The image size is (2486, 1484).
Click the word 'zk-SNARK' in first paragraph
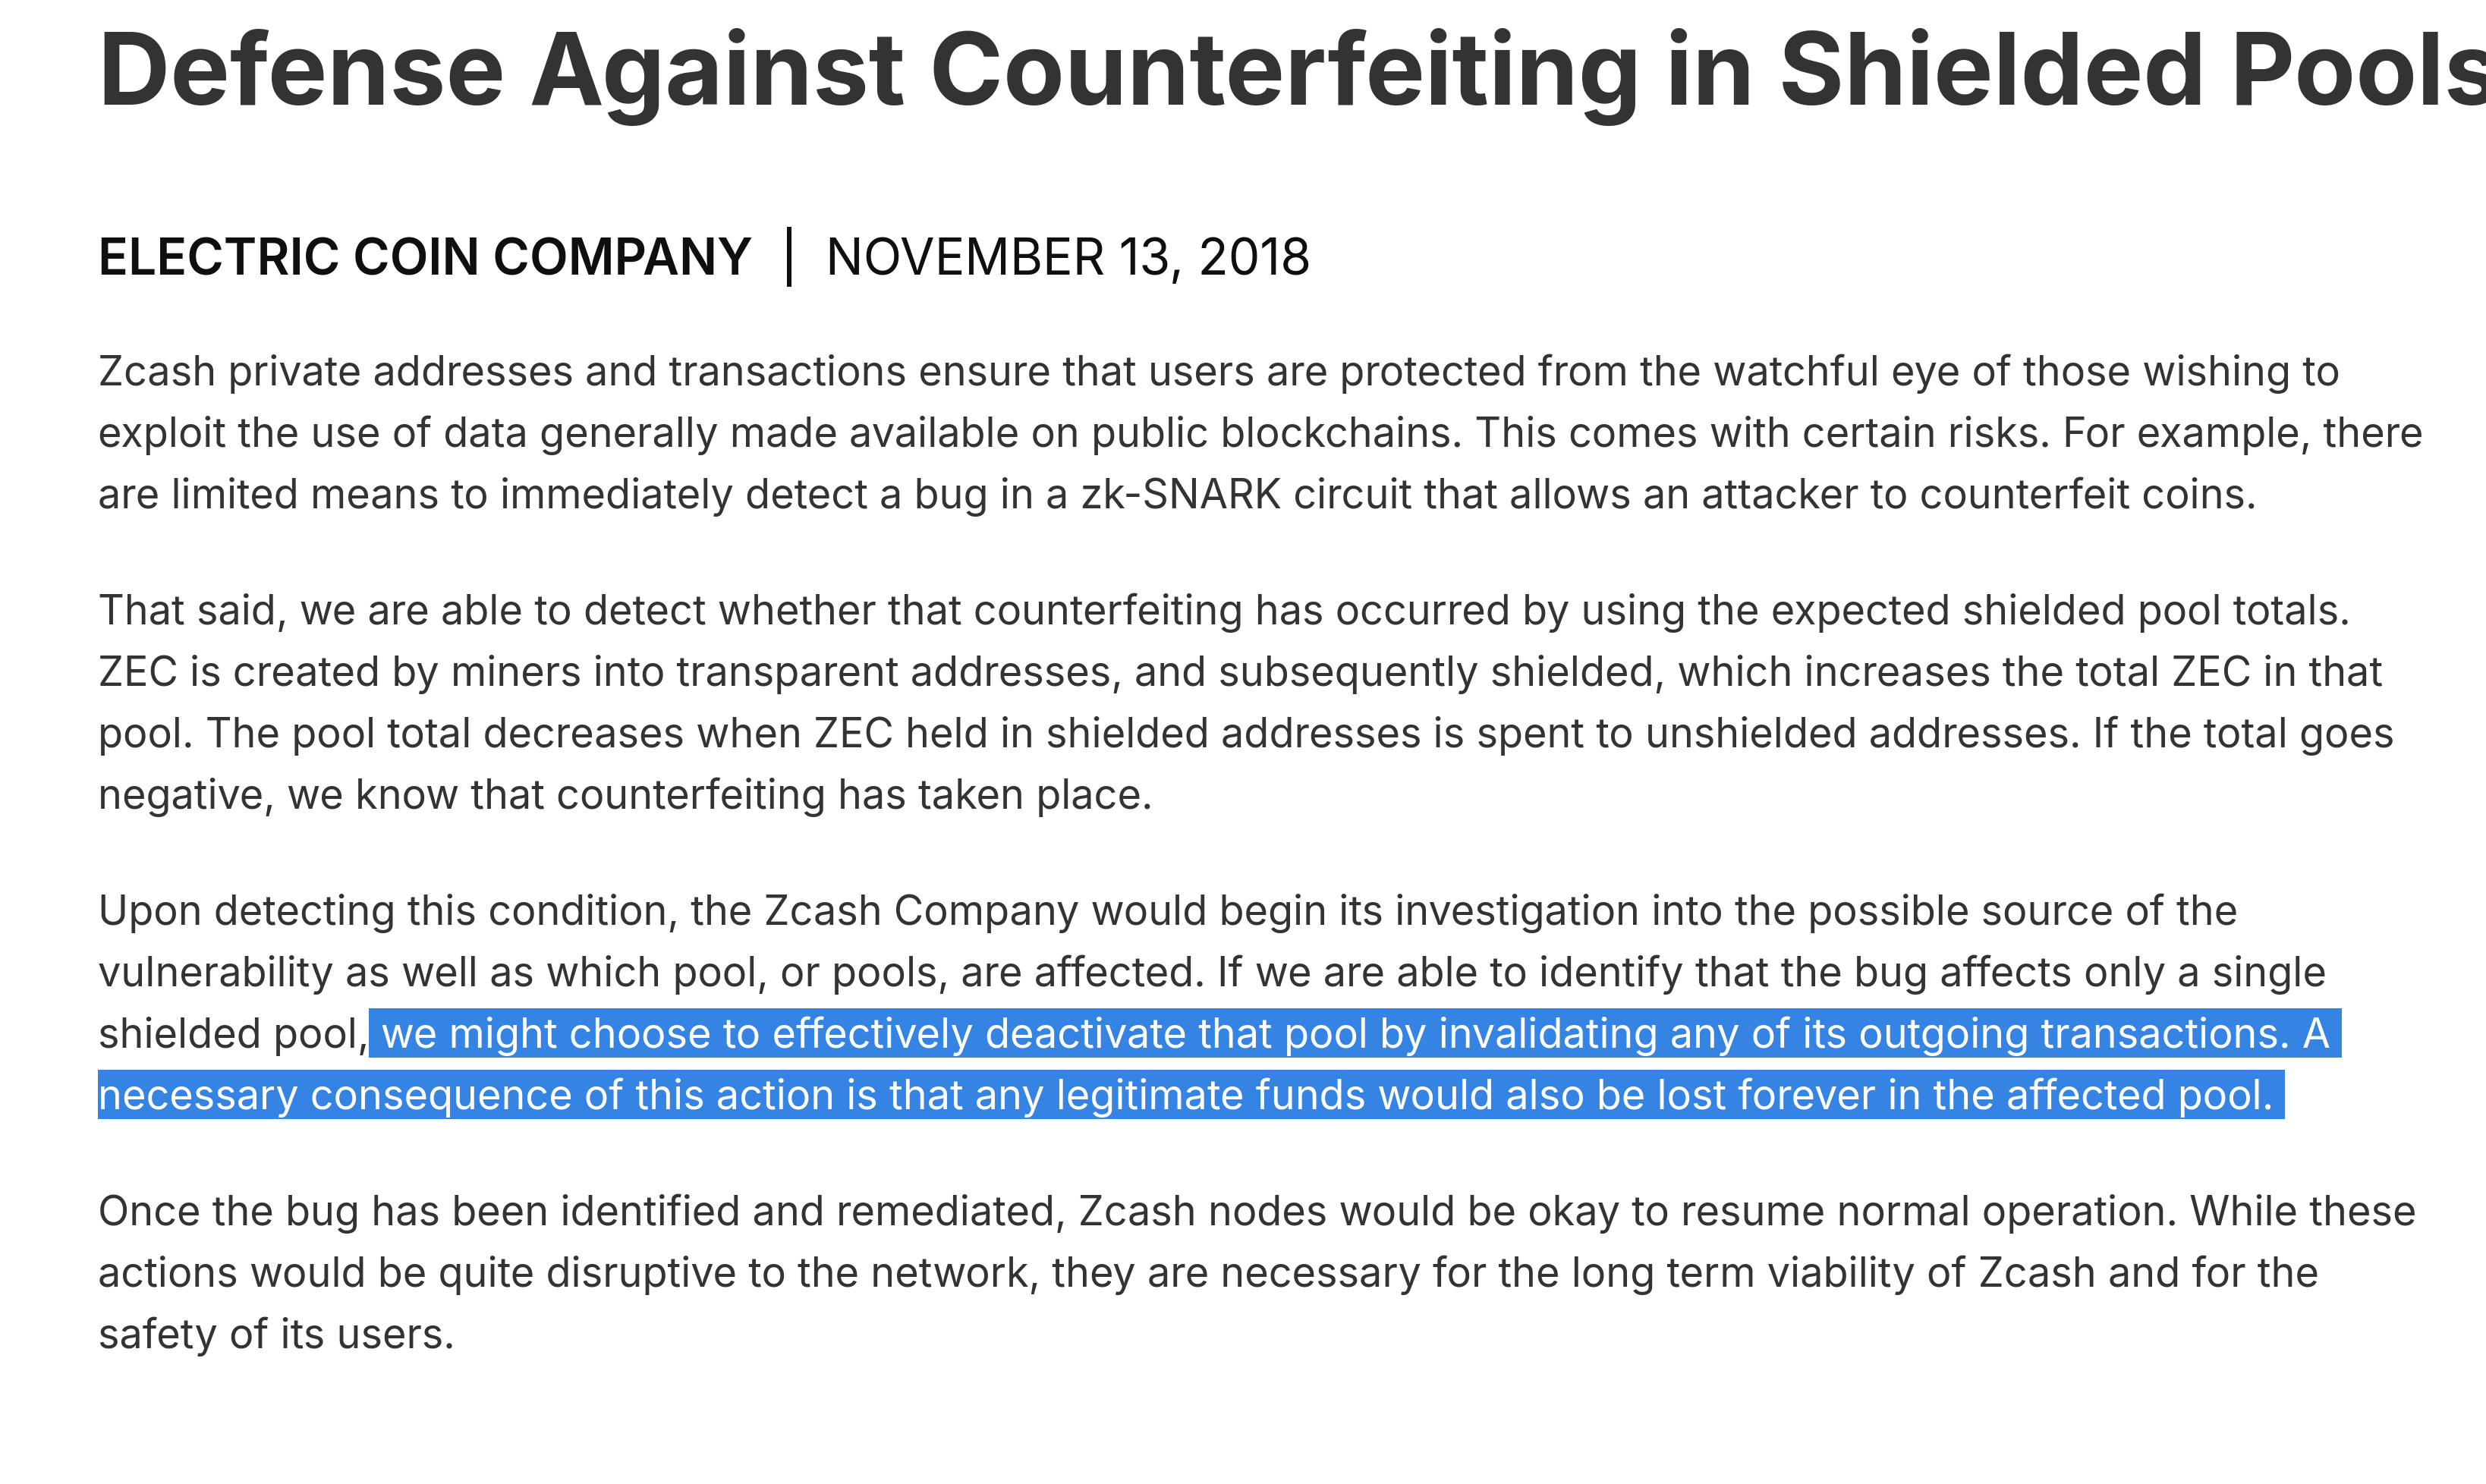point(1180,495)
